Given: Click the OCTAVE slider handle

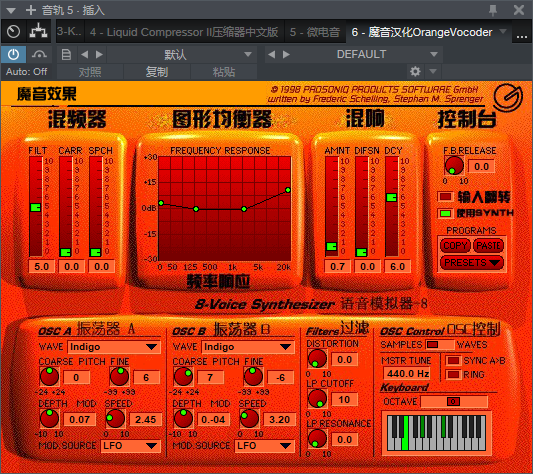Looking at the screenshot, I should coord(453,402).
